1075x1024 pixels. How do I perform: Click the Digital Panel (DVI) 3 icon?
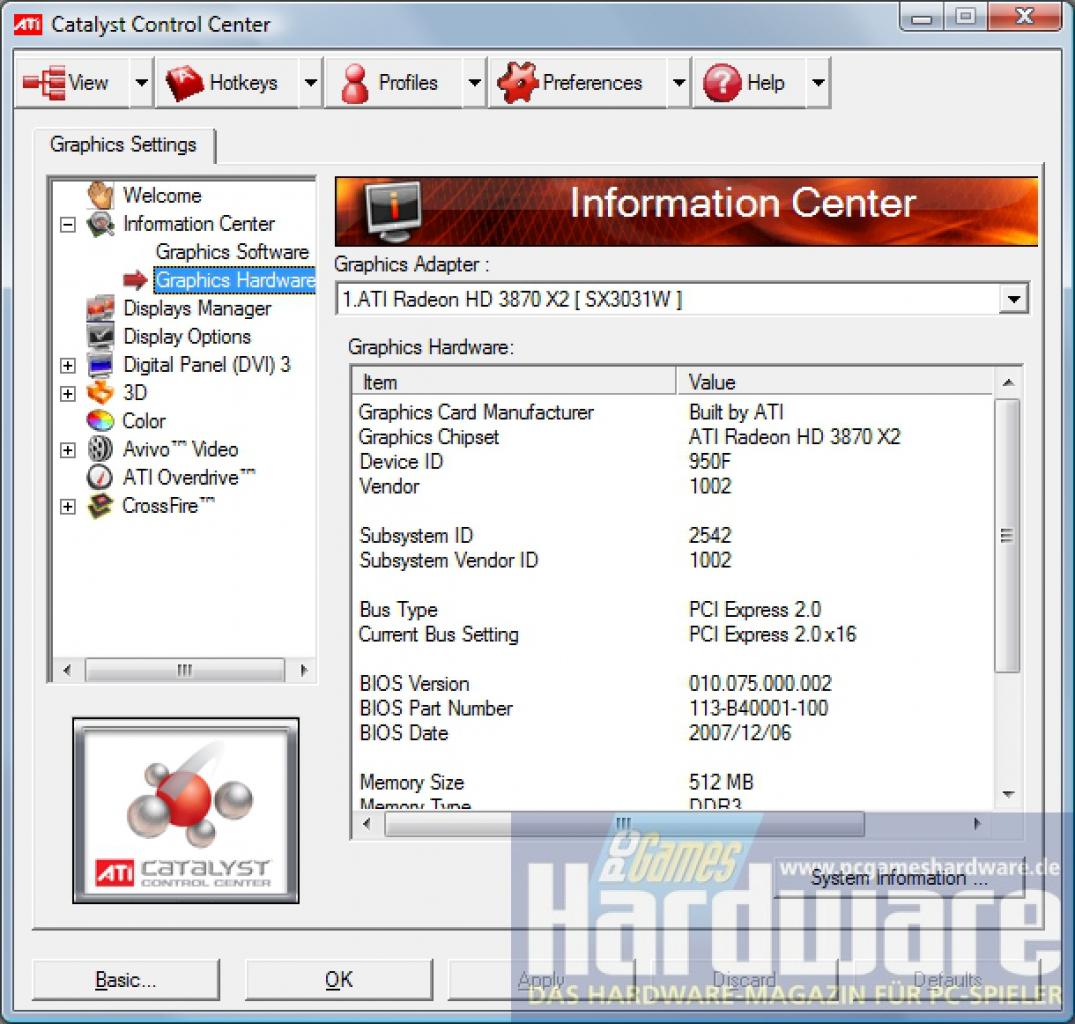100,365
